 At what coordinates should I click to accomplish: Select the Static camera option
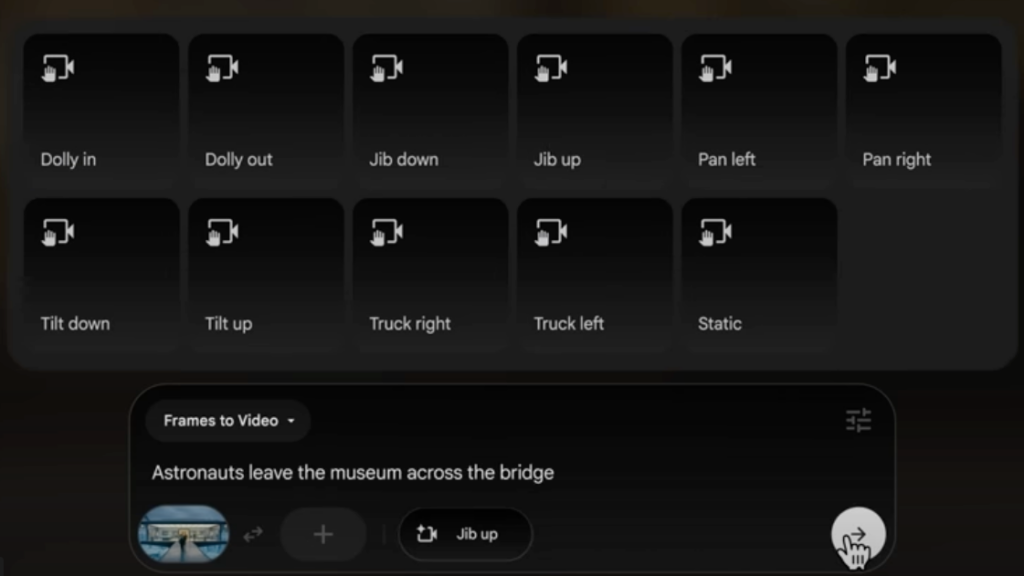point(759,275)
